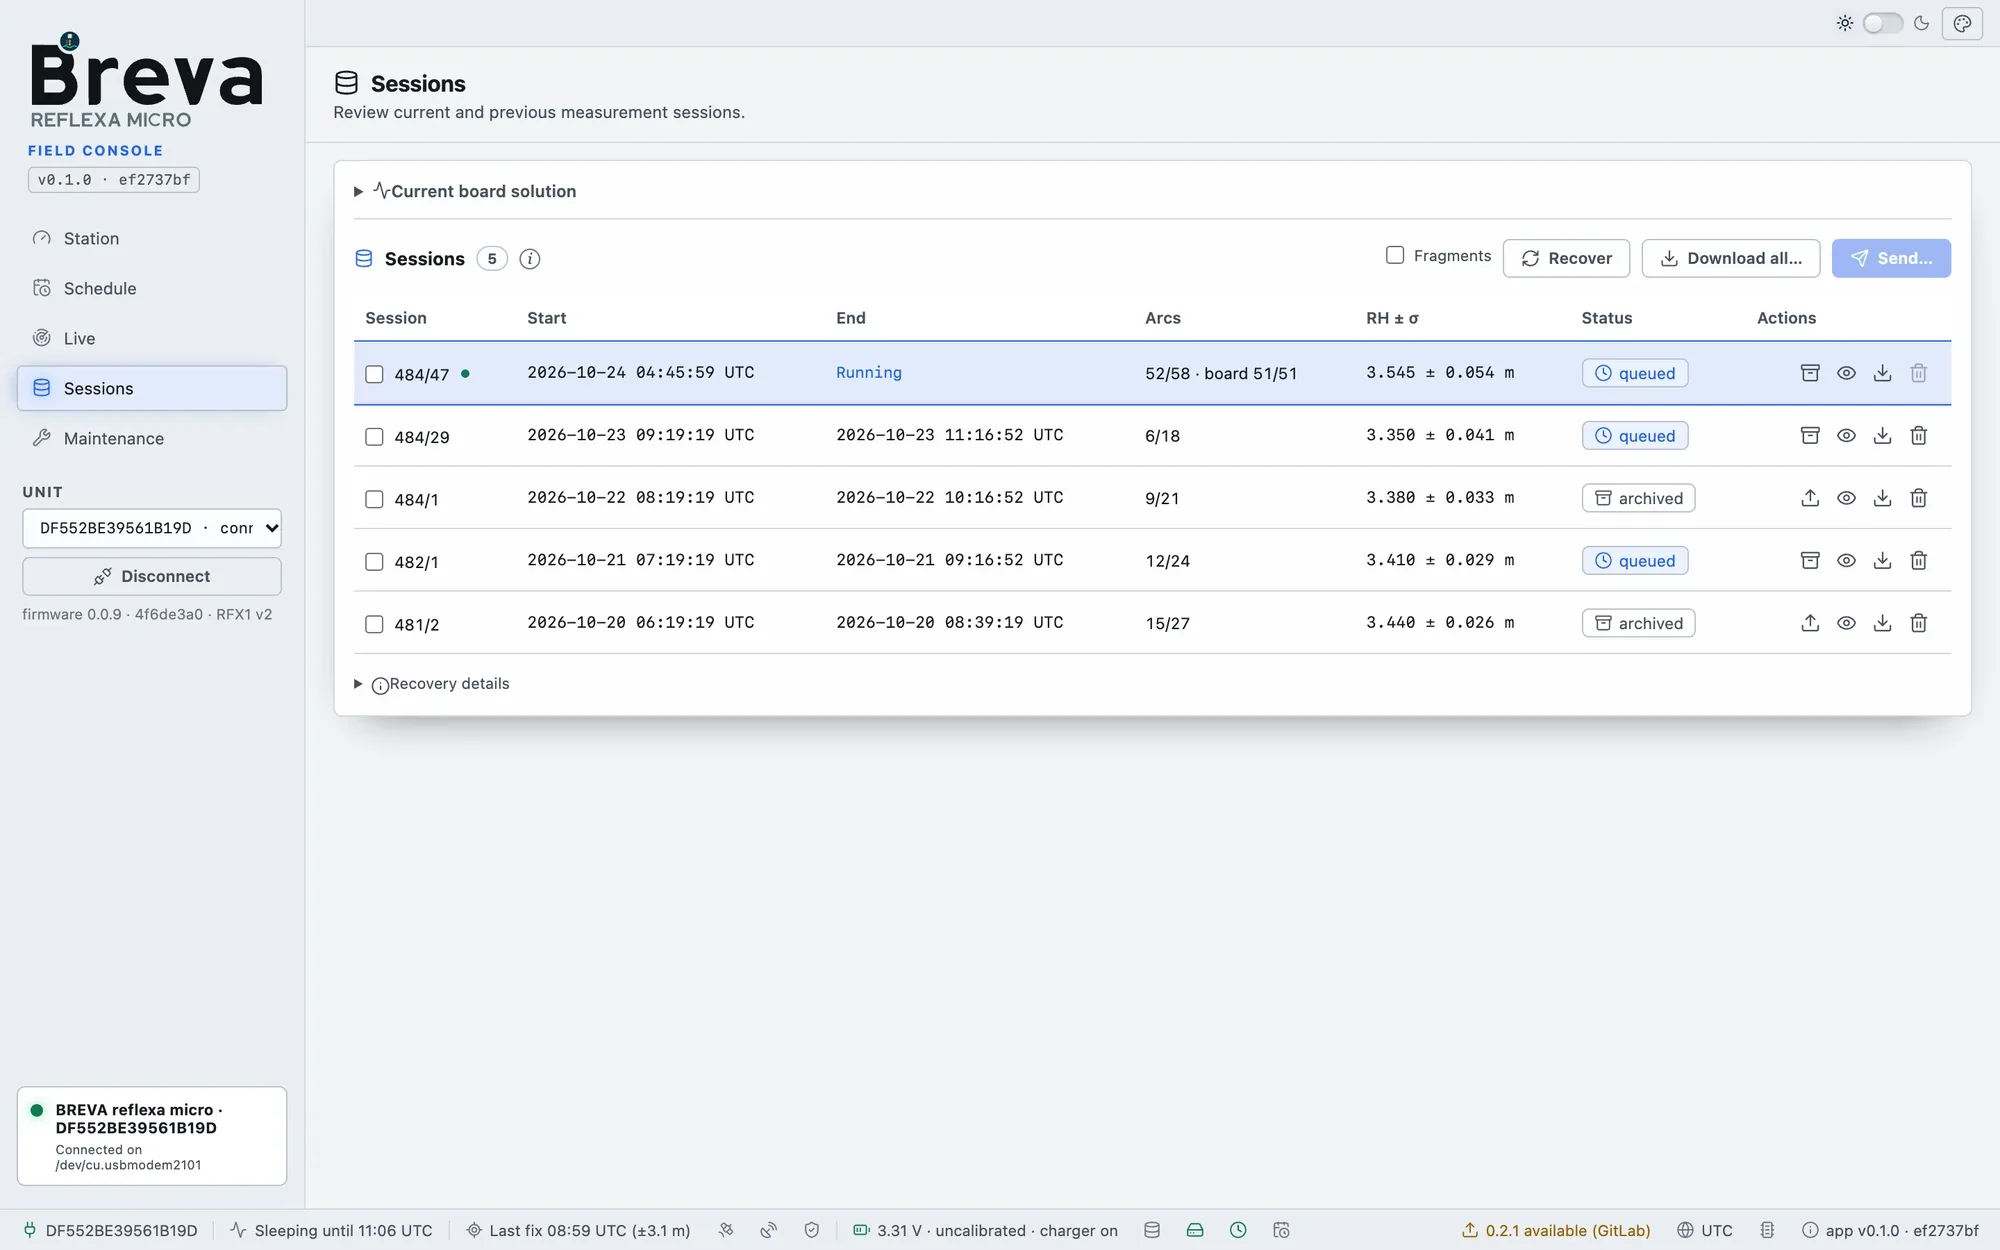Viewport: 2000px width, 1250px height.
Task: Enable the Fragments checkbox
Action: click(x=1395, y=255)
